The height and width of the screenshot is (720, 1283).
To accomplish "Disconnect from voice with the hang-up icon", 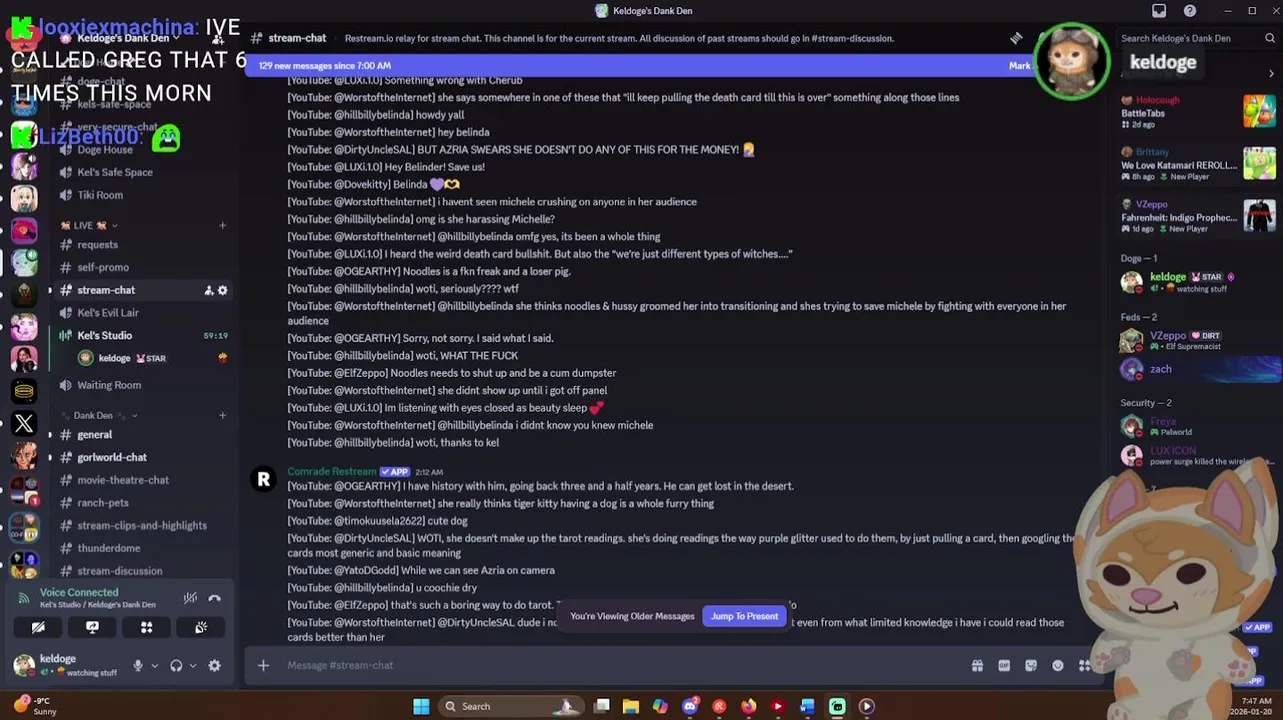I will click(x=214, y=598).
